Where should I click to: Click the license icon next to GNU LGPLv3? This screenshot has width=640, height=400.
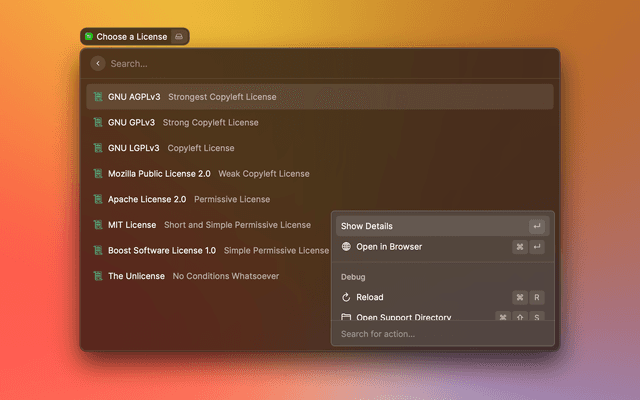click(x=98, y=148)
